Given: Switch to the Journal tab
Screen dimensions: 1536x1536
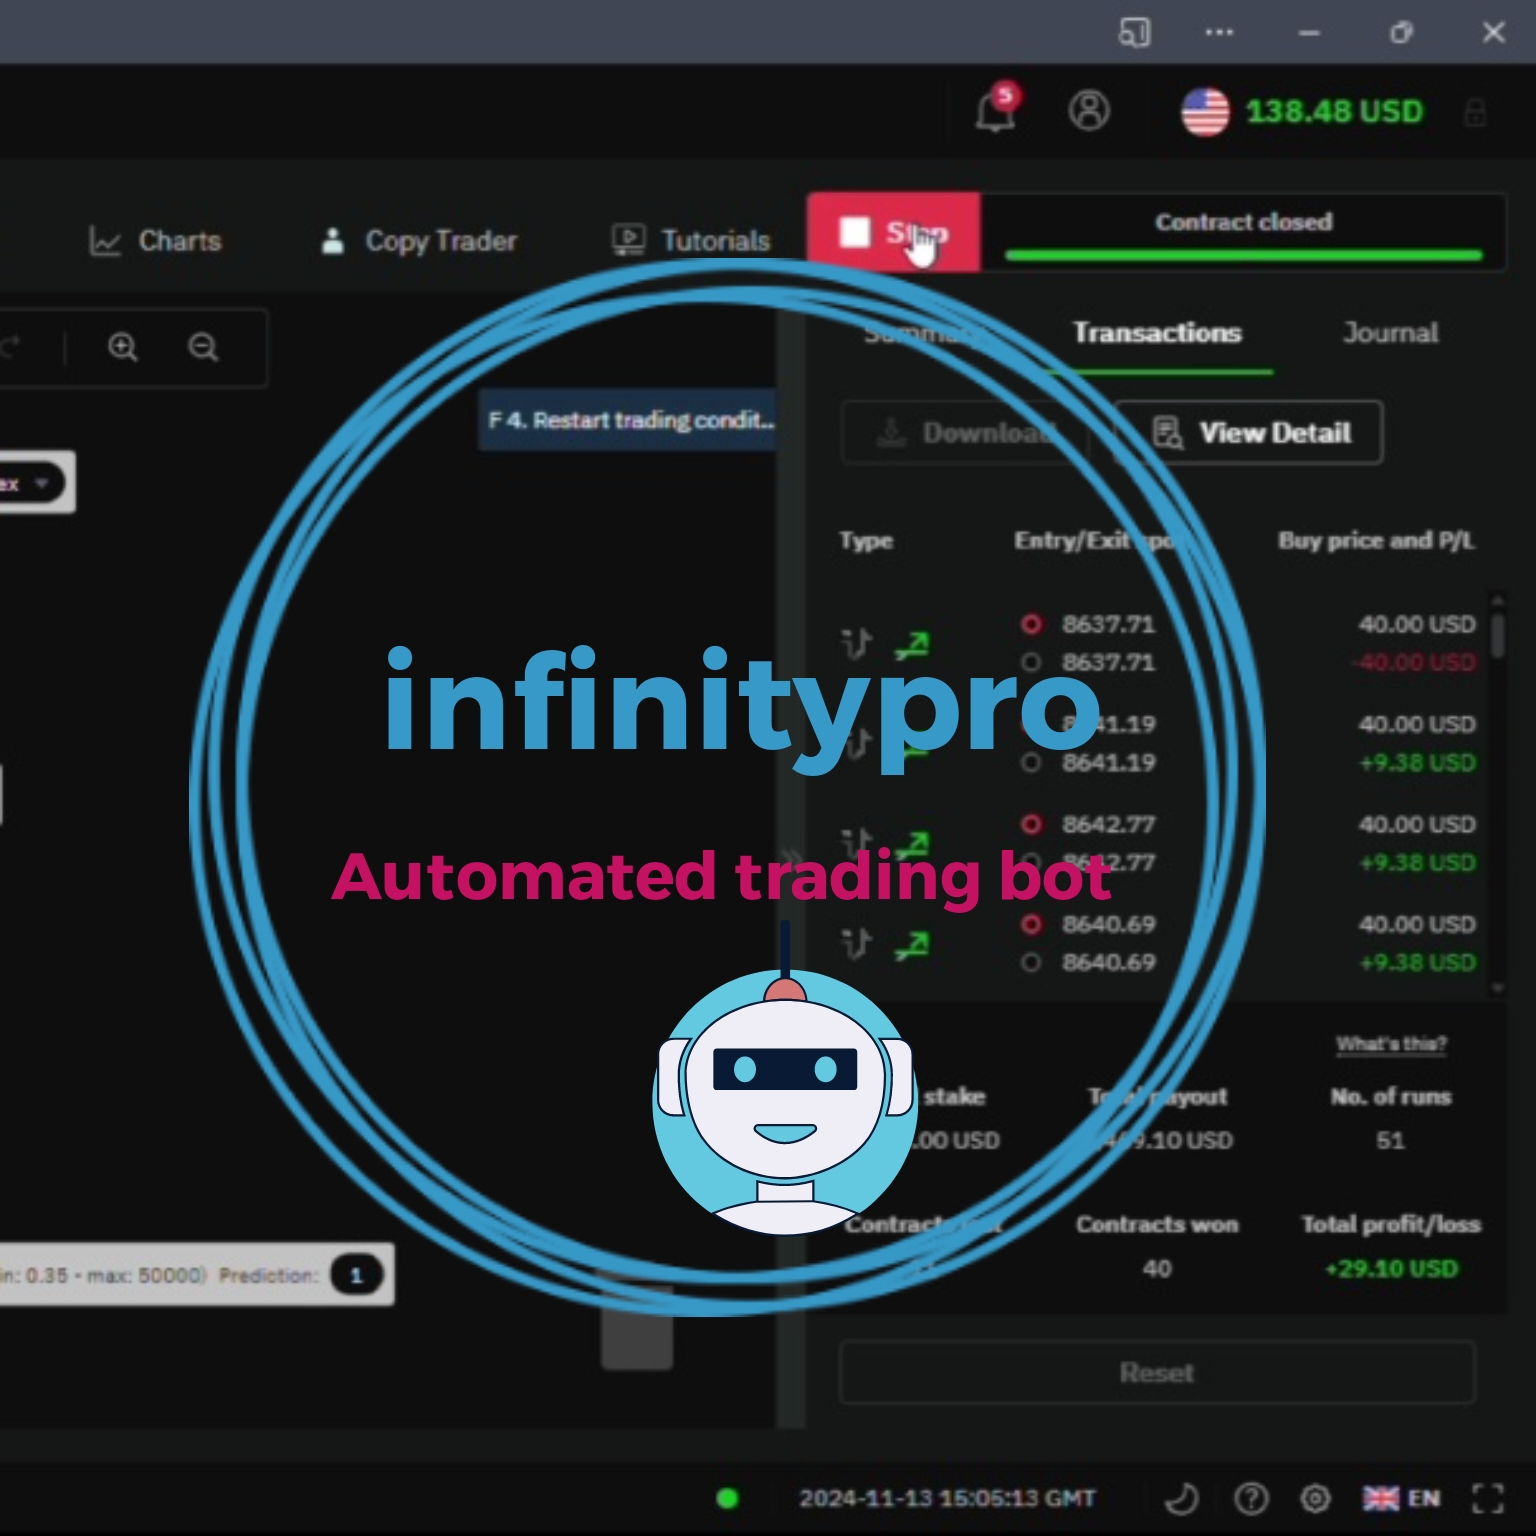Looking at the screenshot, I should coord(1390,333).
